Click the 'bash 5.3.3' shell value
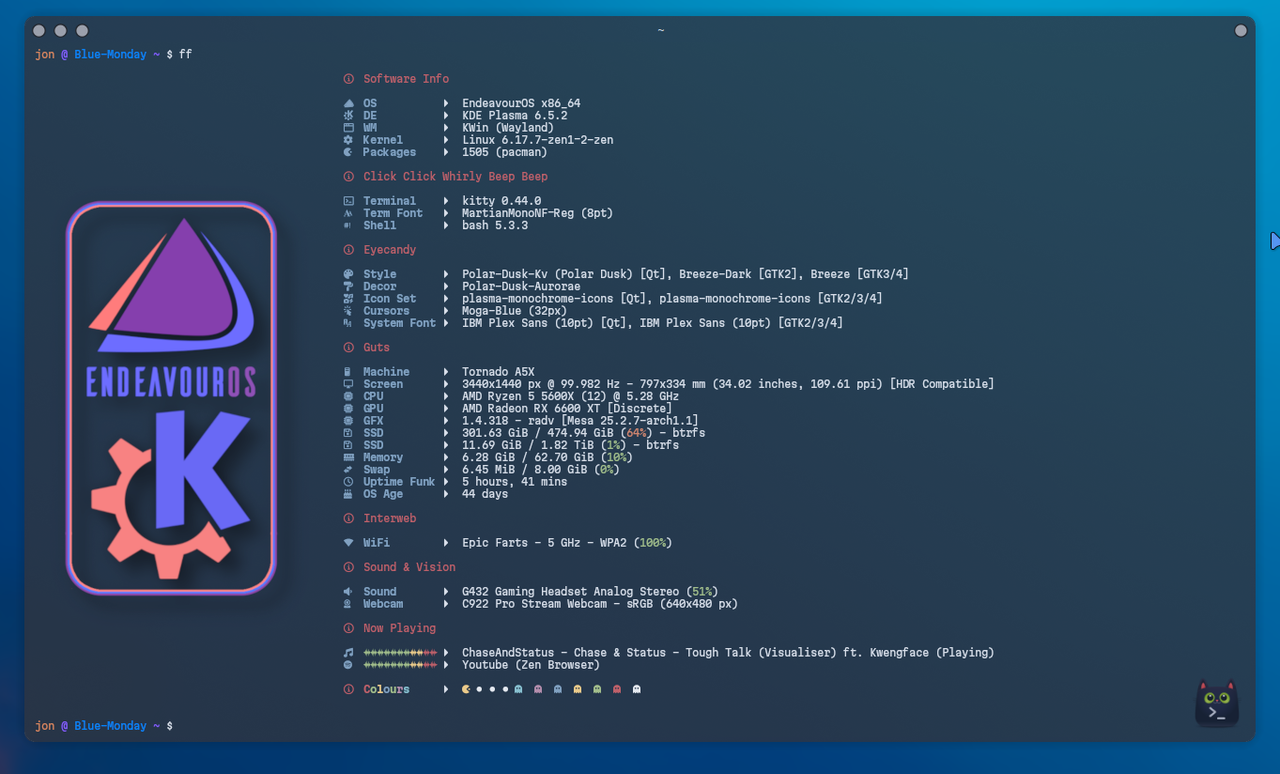Viewport: 1280px width, 774px height. 495,226
